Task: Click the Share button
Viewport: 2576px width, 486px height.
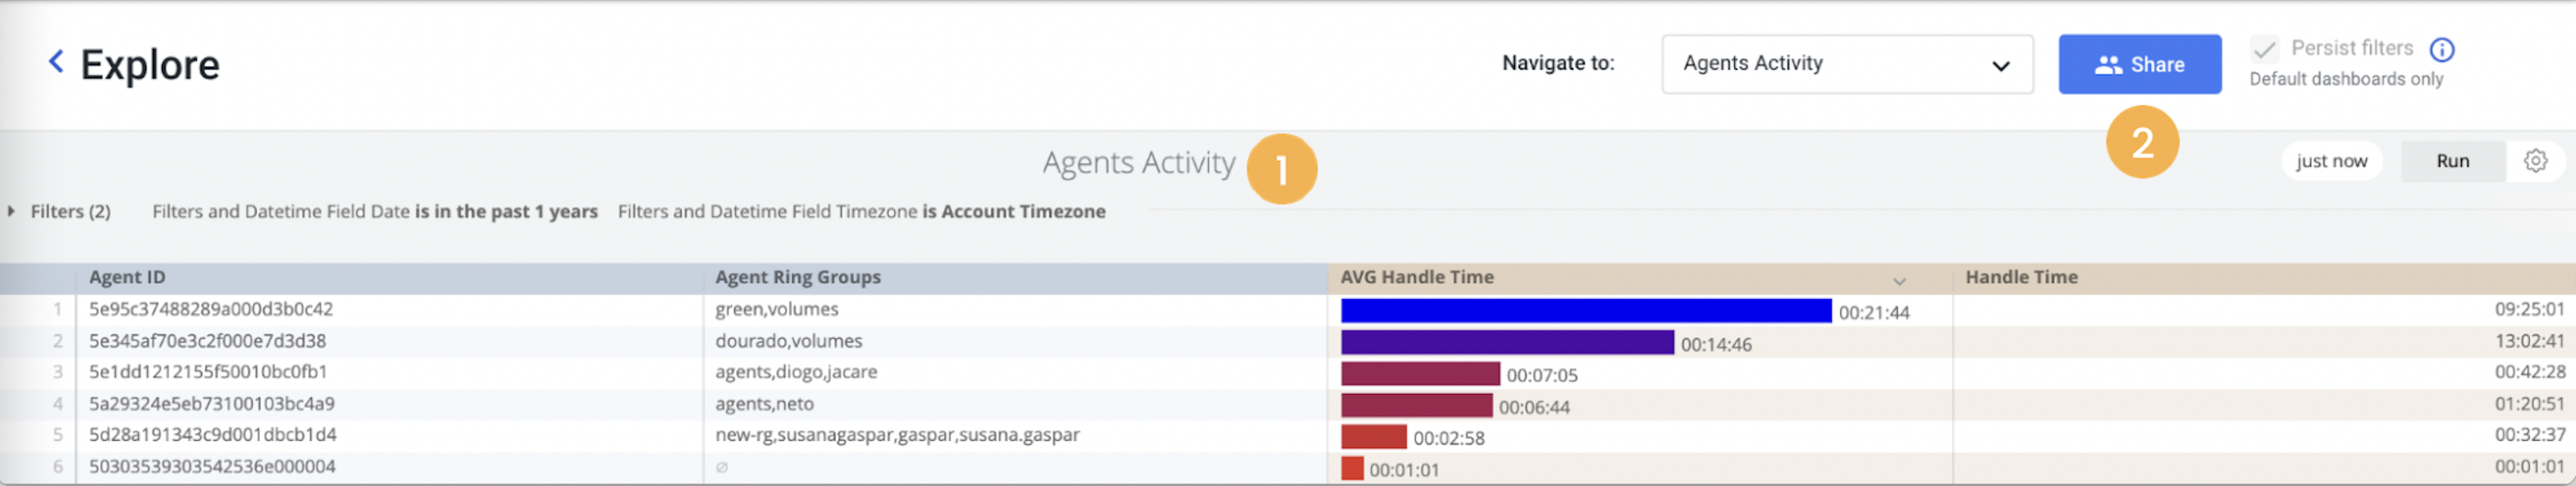Action: (2139, 64)
